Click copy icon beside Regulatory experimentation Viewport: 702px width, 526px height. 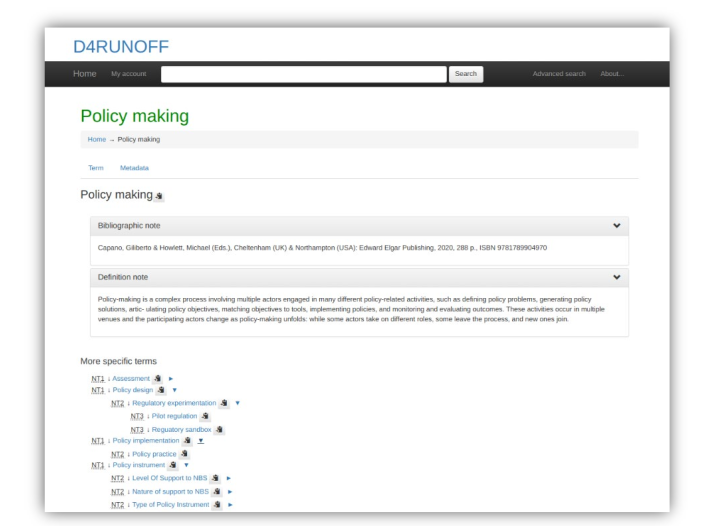[224, 403]
